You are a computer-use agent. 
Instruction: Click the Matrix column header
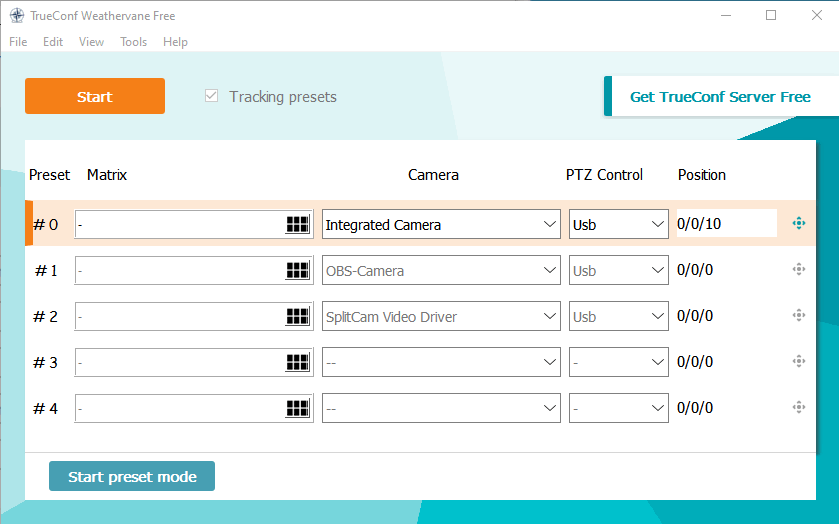pos(107,175)
